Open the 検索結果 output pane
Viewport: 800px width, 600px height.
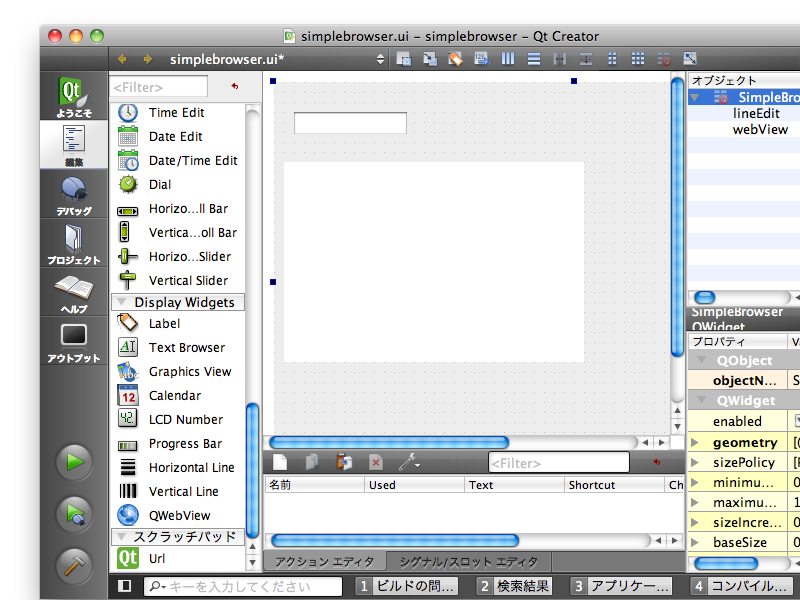coord(514,586)
